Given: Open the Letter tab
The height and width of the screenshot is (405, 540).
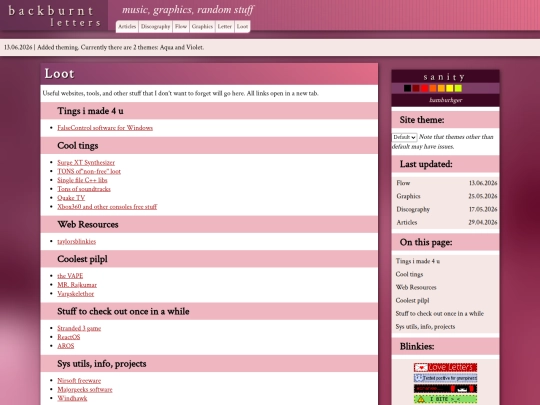Looking at the screenshot, I should [x=225, y=27].
